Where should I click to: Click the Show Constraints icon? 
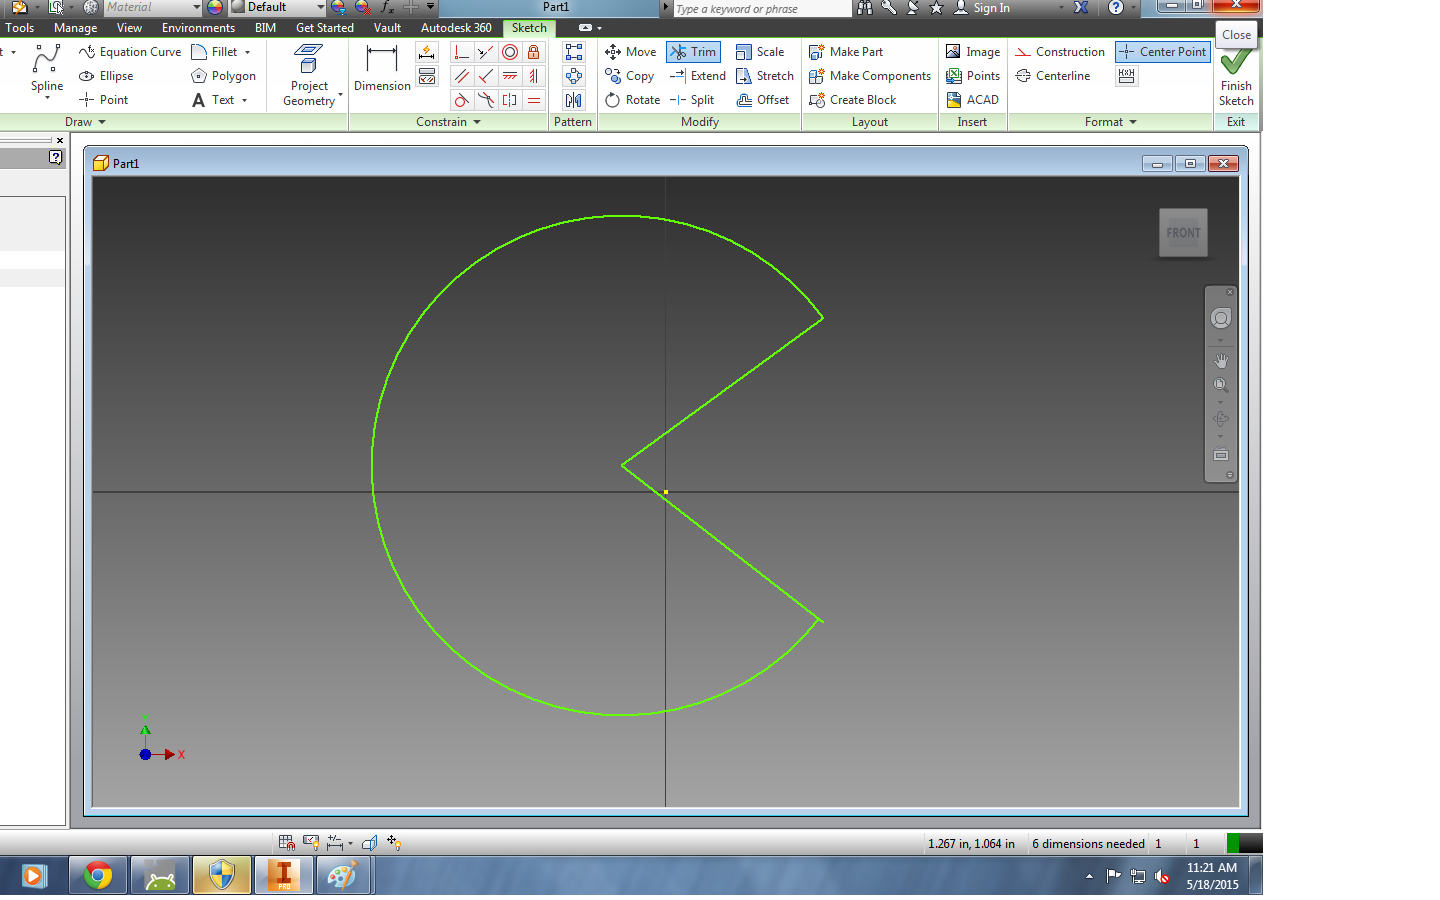click(427, 76)
